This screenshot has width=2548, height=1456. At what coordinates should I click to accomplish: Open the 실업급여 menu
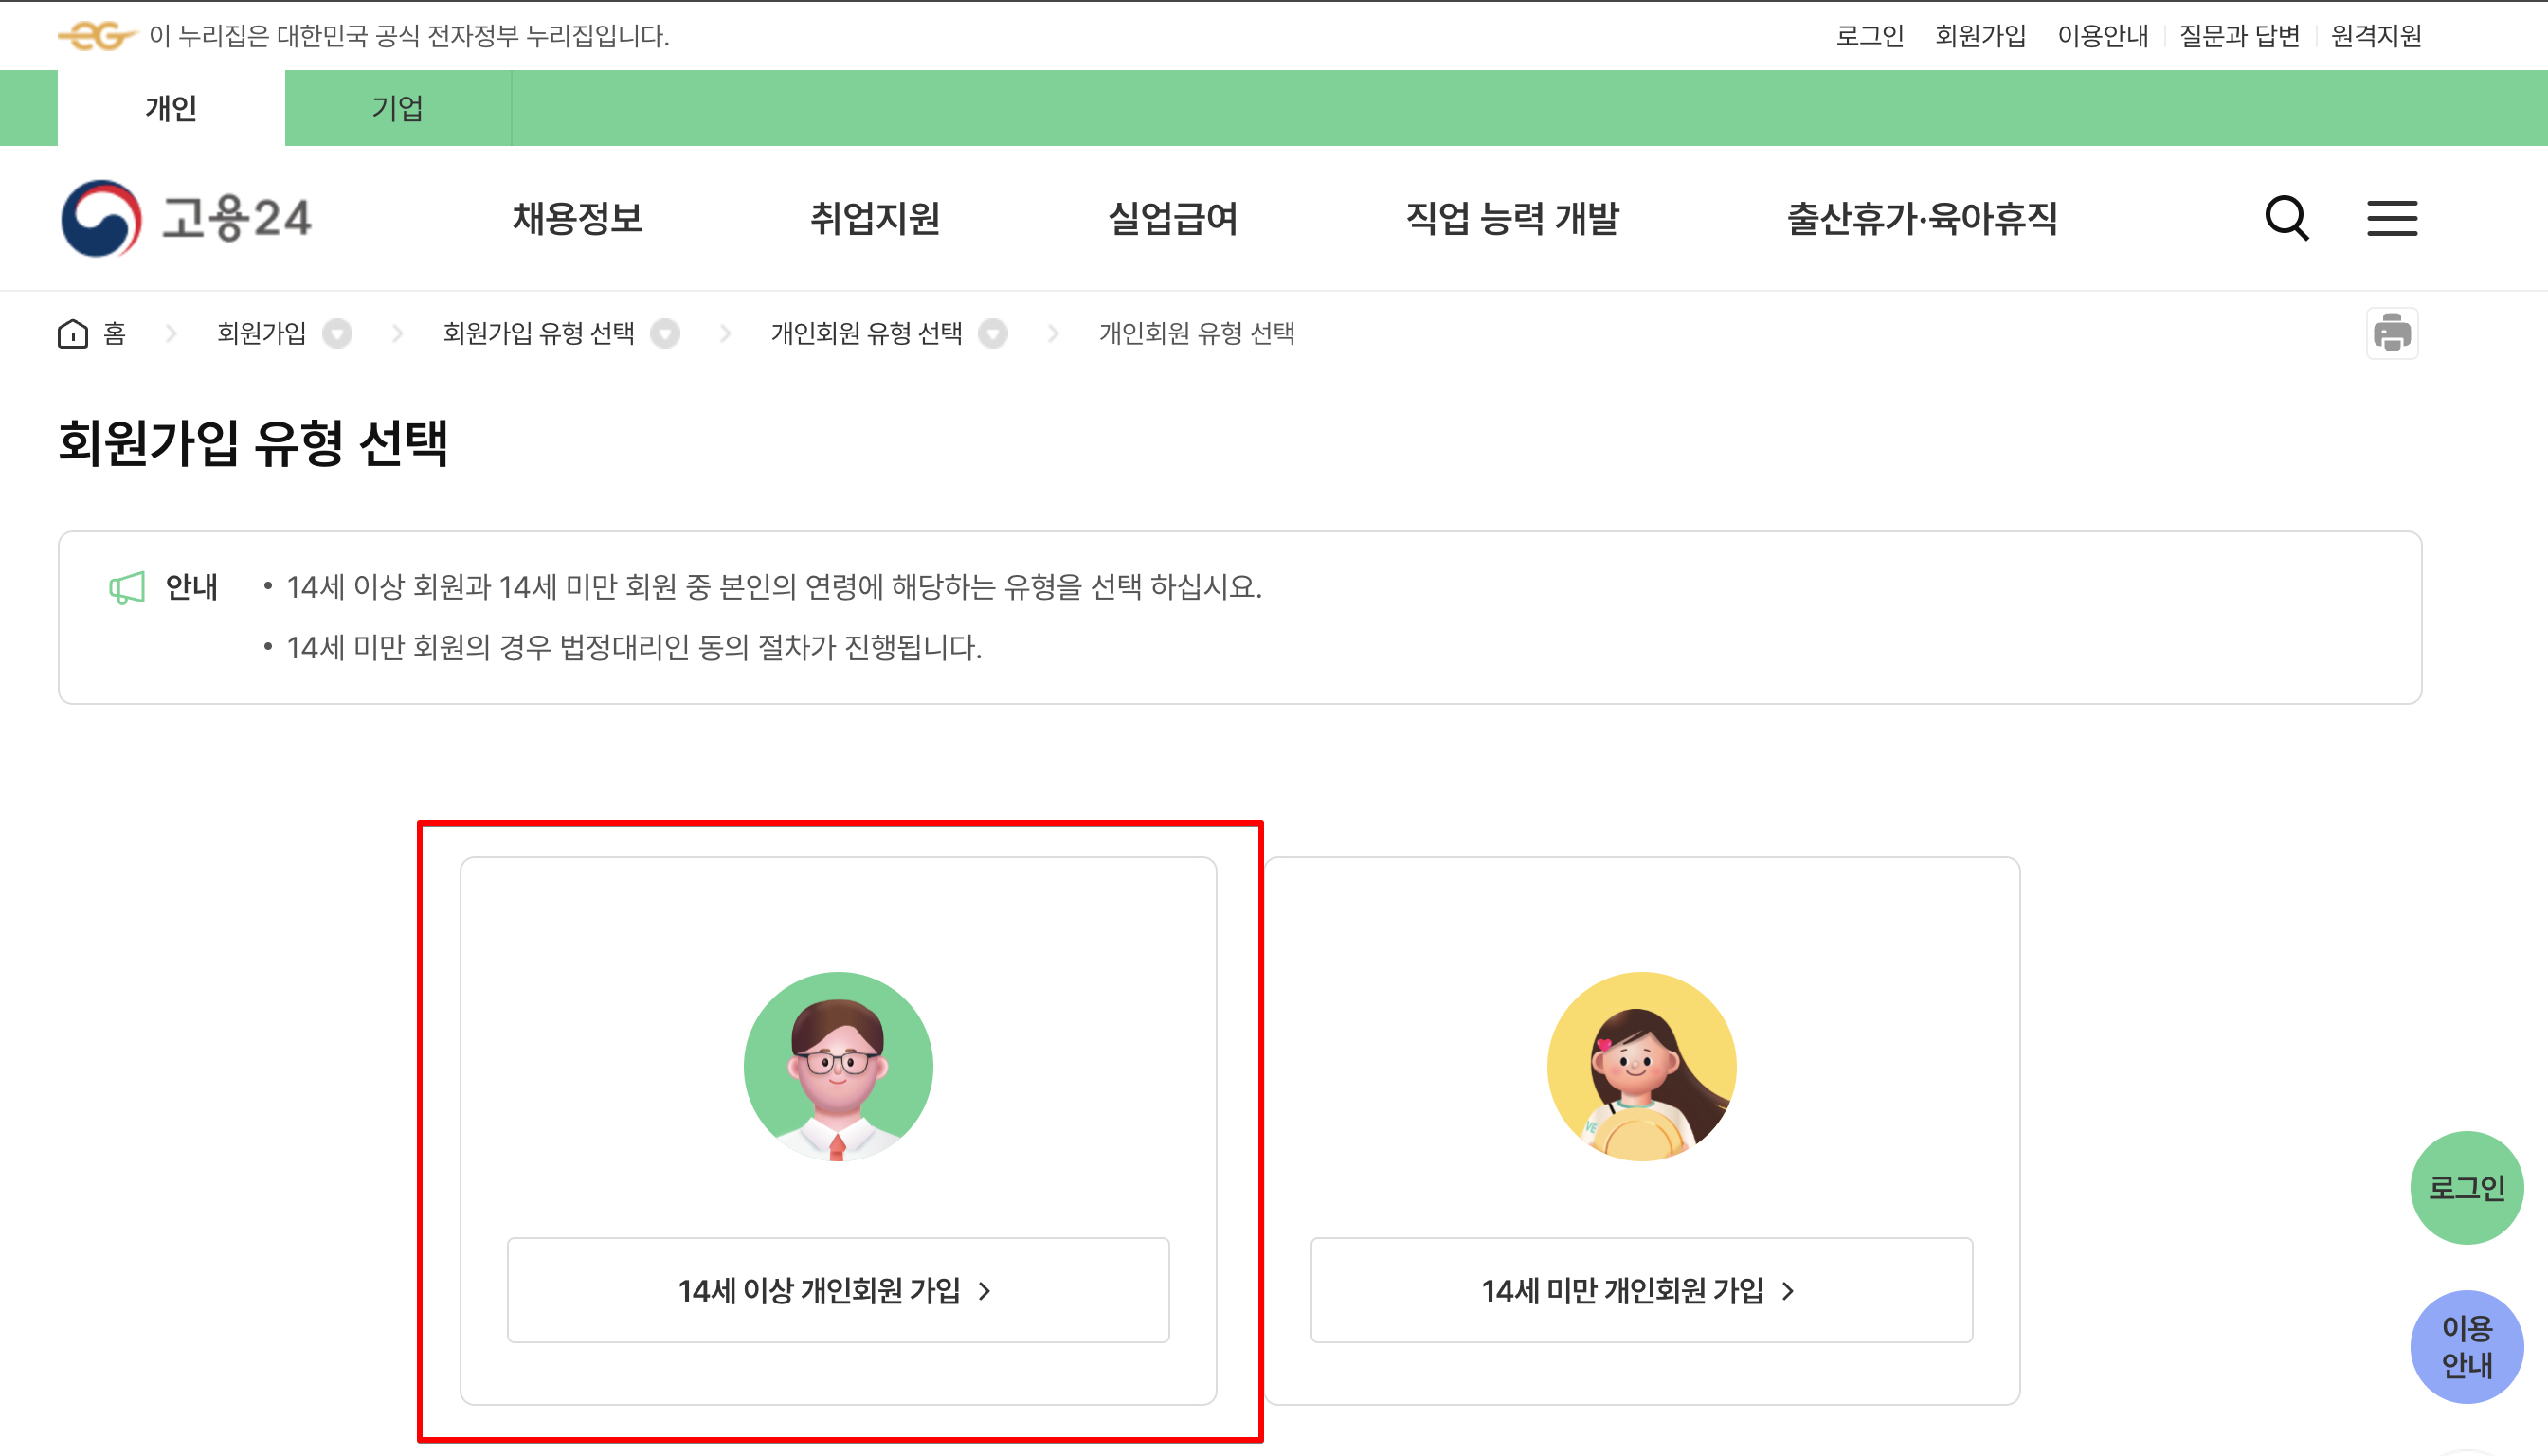tap(1173, 218)
